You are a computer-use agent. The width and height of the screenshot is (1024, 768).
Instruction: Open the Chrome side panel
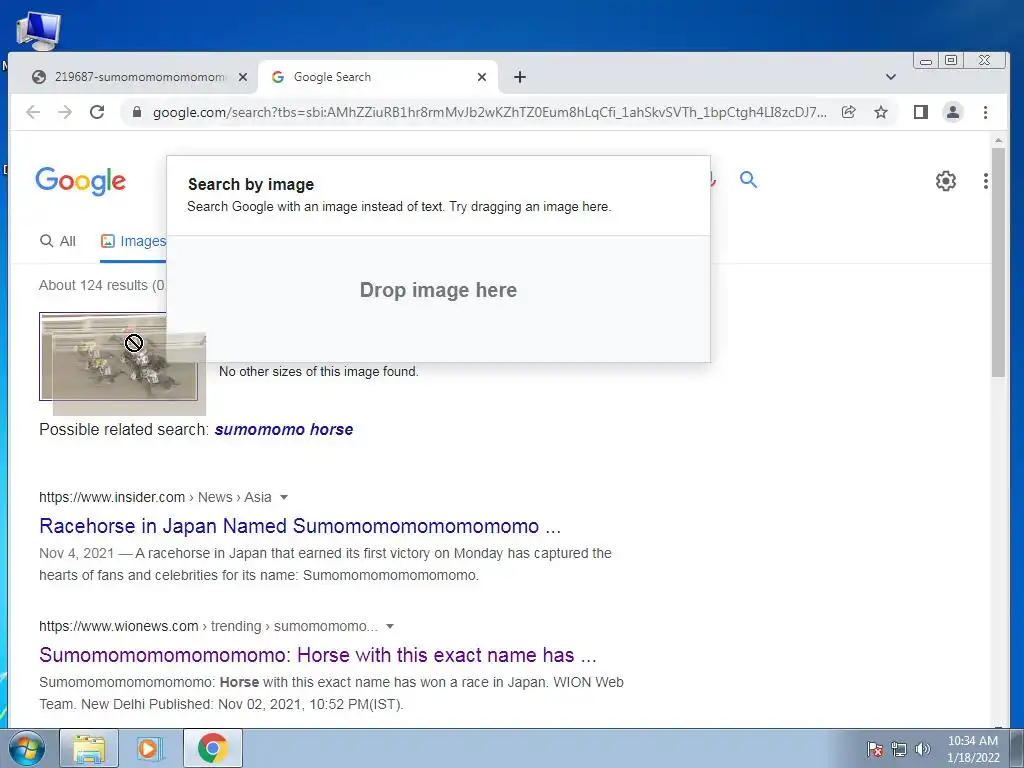(x=921, y=112)
